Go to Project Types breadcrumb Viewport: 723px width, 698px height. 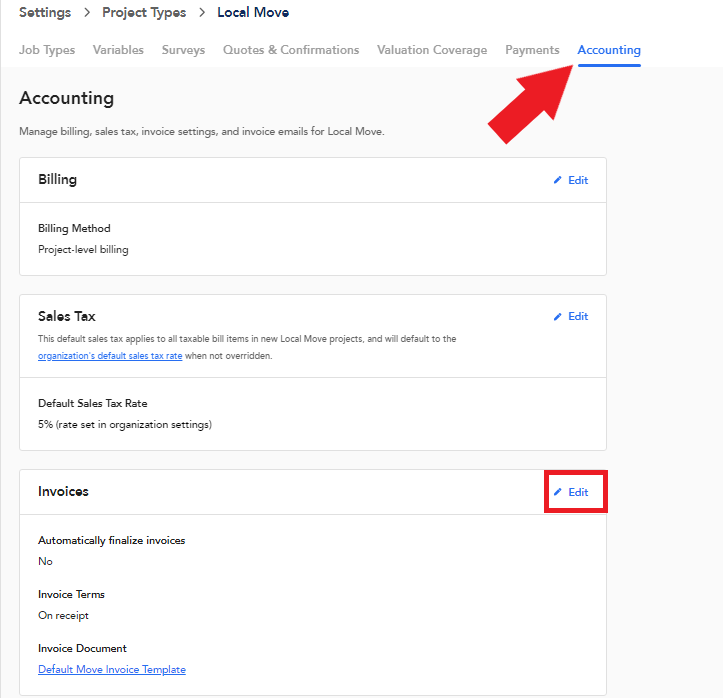[144, 12]
